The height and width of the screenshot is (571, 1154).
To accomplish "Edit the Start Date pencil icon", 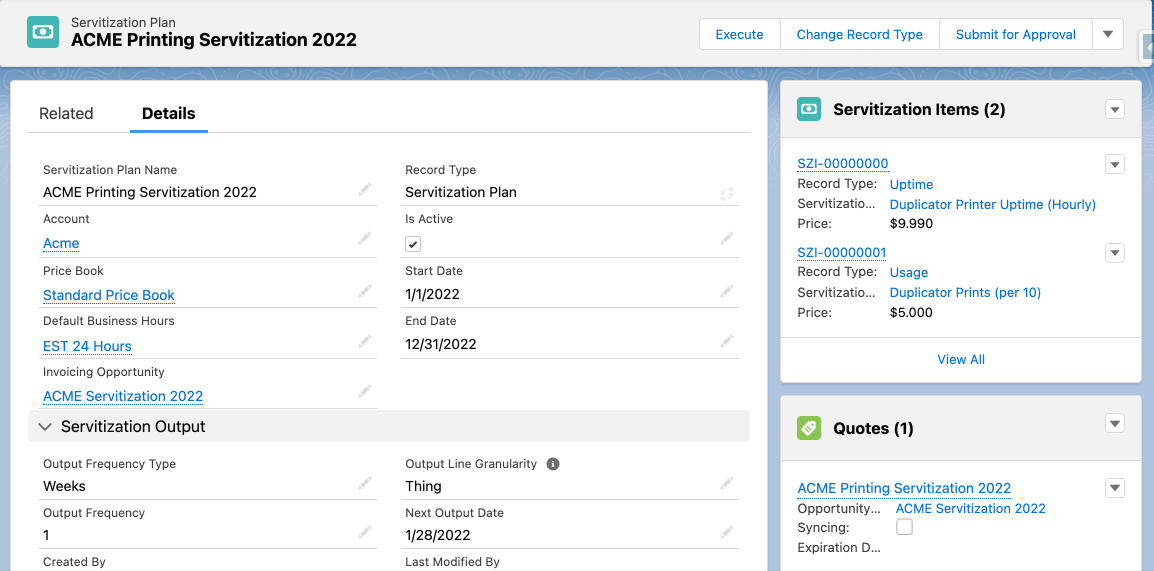I will tap(727, 291).
